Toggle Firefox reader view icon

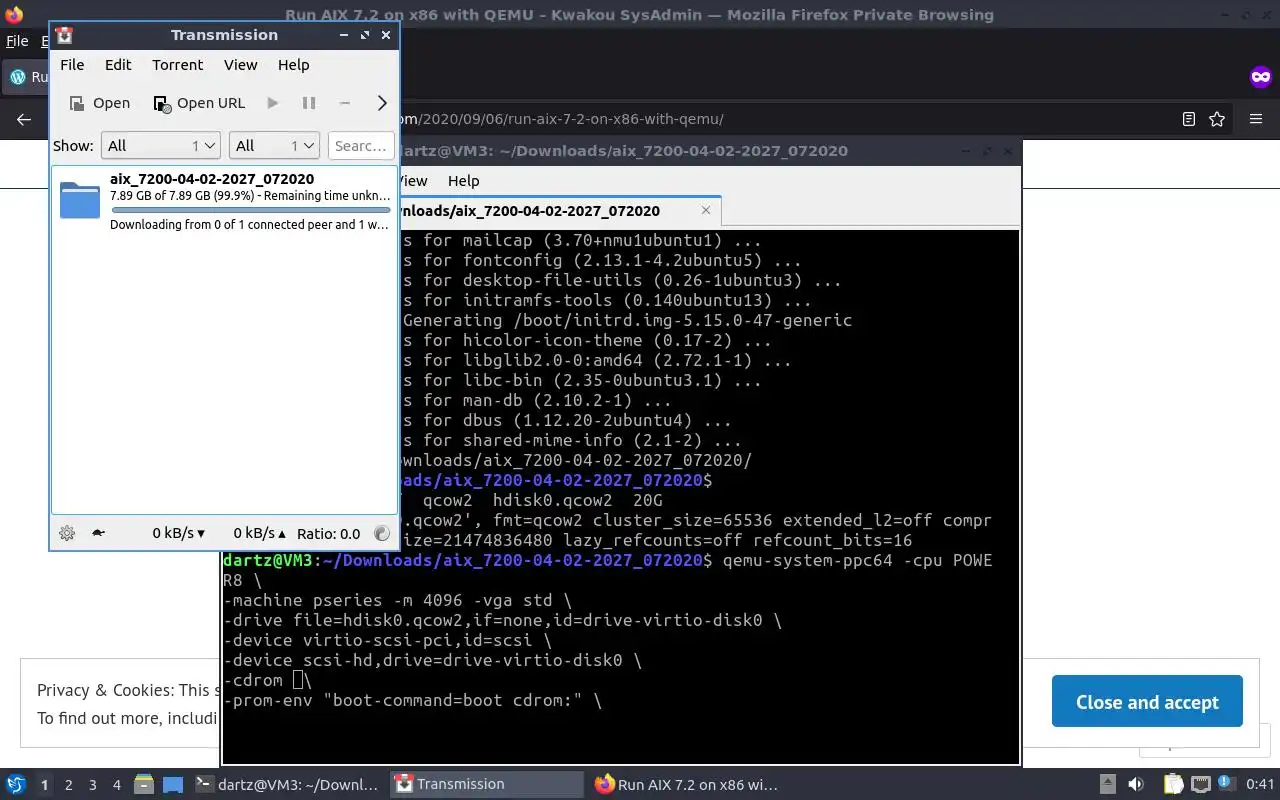pyautogui.click(x=1188, y=119)
